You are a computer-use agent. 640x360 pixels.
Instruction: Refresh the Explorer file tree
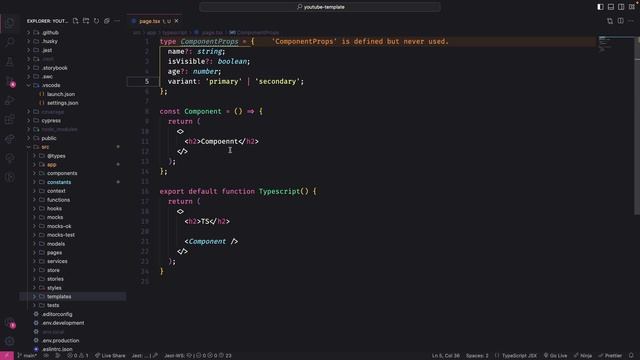[96, 21]
